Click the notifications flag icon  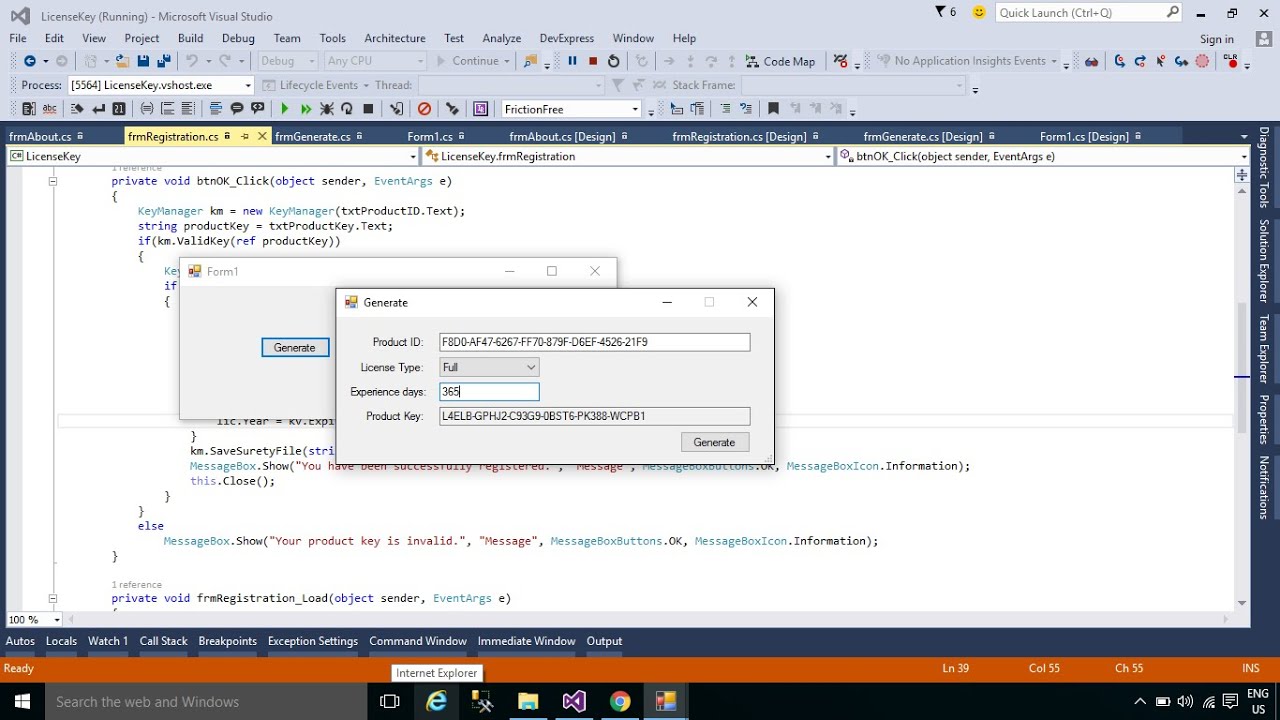[940, 12]
